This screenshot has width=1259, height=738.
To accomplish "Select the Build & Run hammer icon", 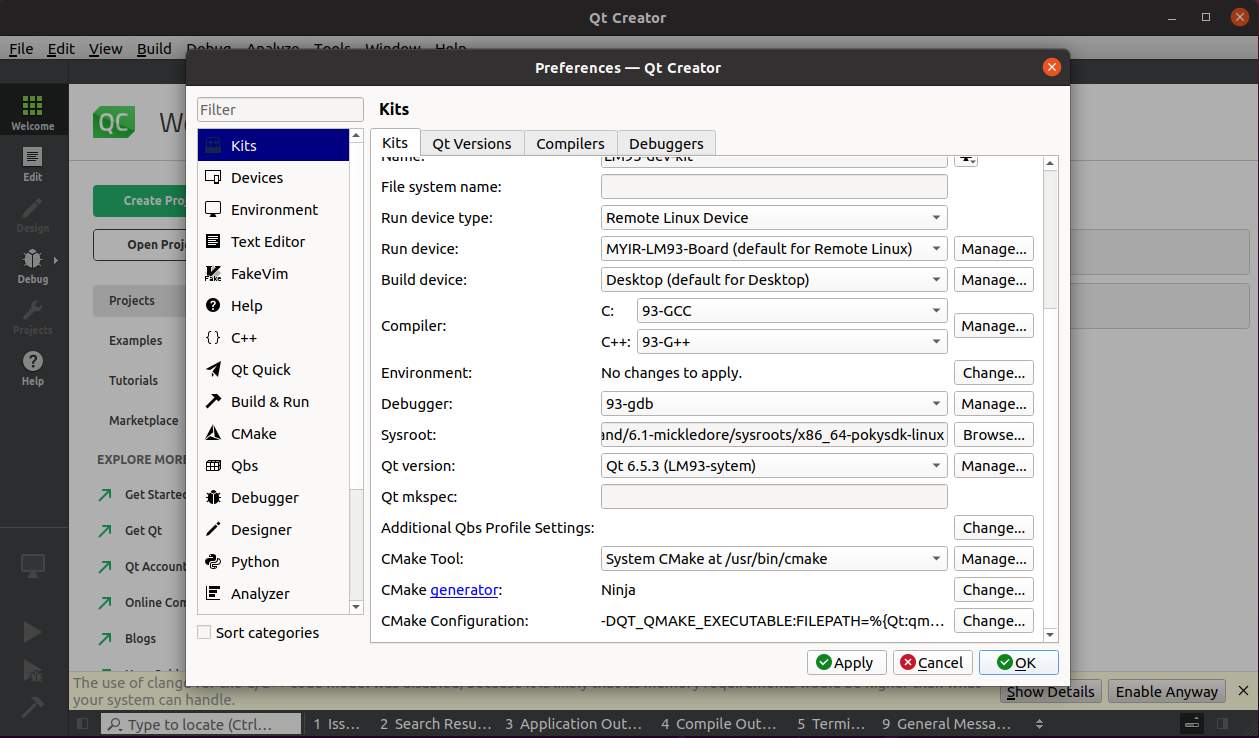I will (x=213, y=402).
